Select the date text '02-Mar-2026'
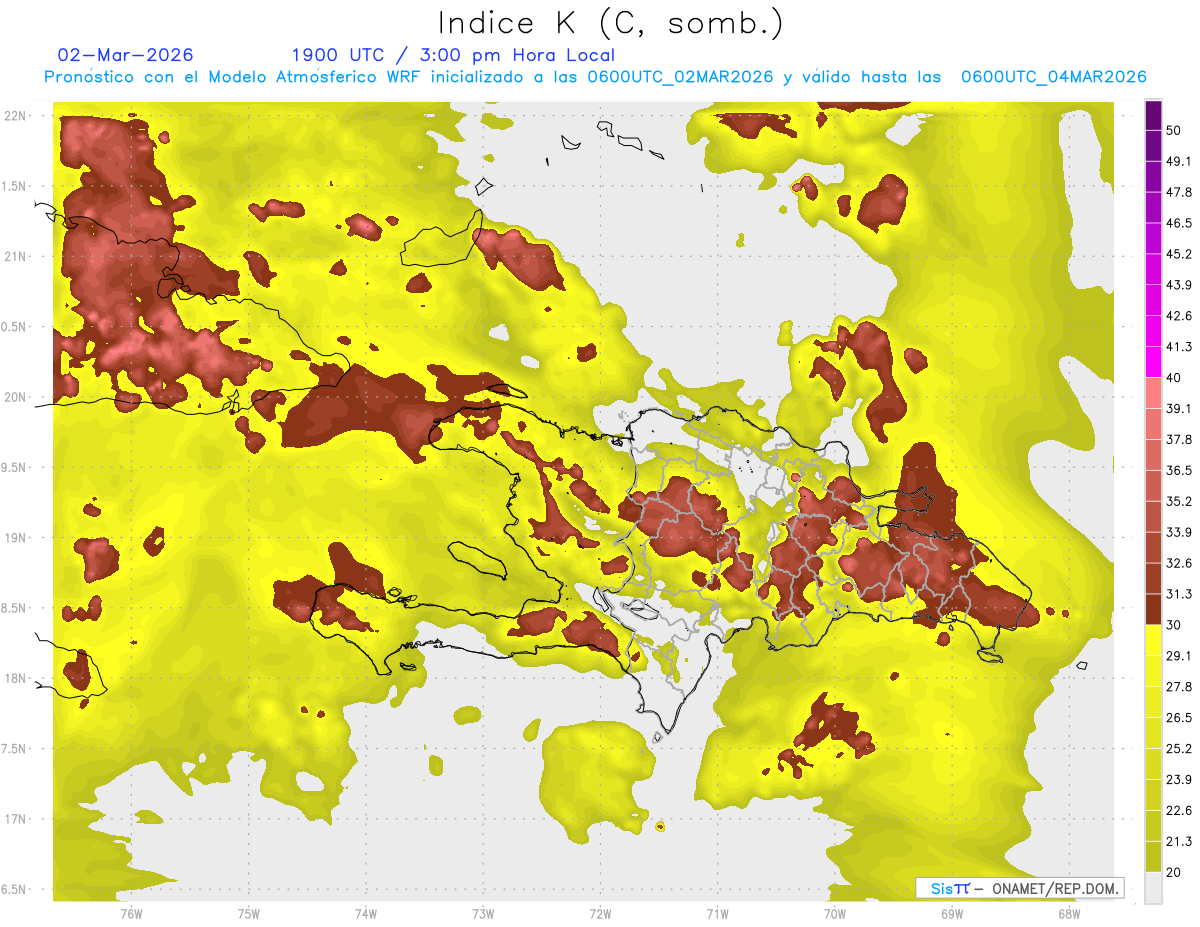The width and height of the screenshot is (1200, 927). pos(126,55)
